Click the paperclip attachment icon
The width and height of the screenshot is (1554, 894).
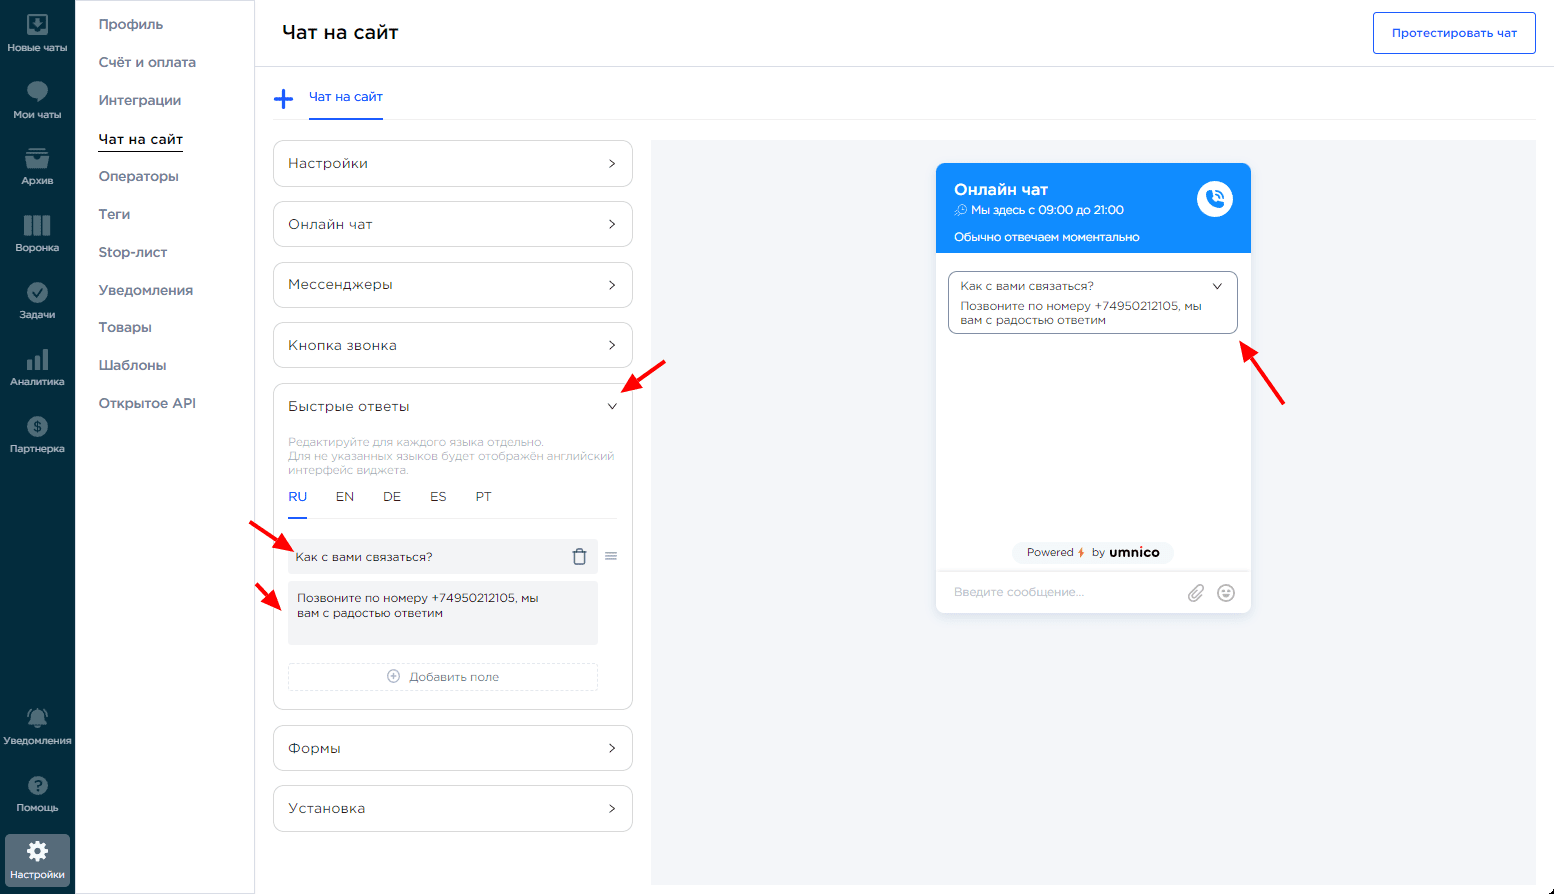click(1195, 593)
